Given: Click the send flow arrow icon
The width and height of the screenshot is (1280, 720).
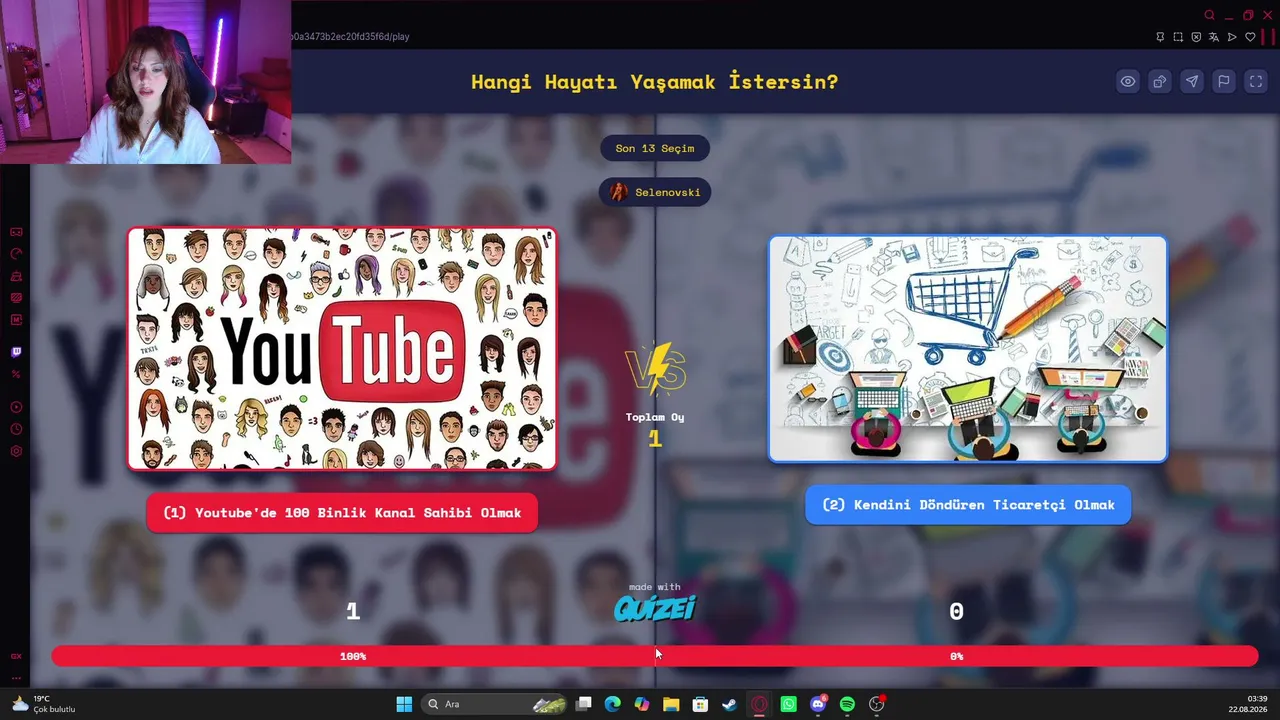Looking at the screenshot, I should pos(1232,37).
